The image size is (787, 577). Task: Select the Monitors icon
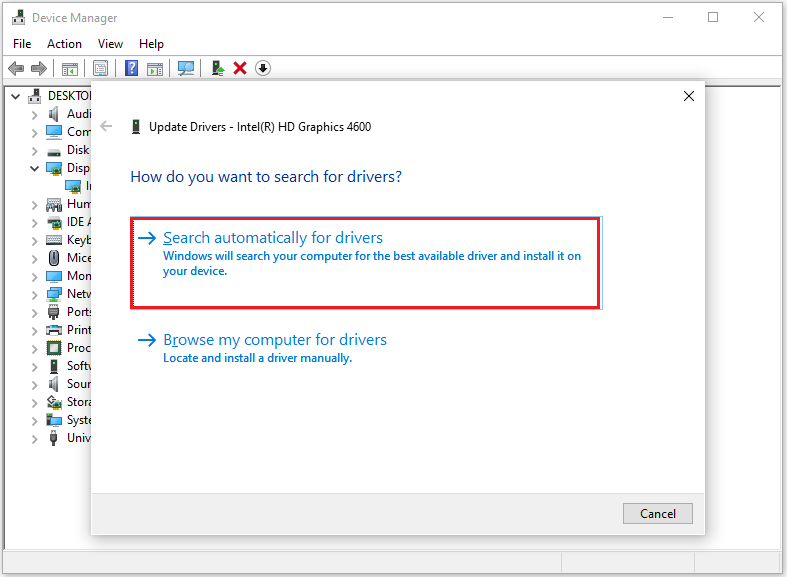(x=54, y=276)
